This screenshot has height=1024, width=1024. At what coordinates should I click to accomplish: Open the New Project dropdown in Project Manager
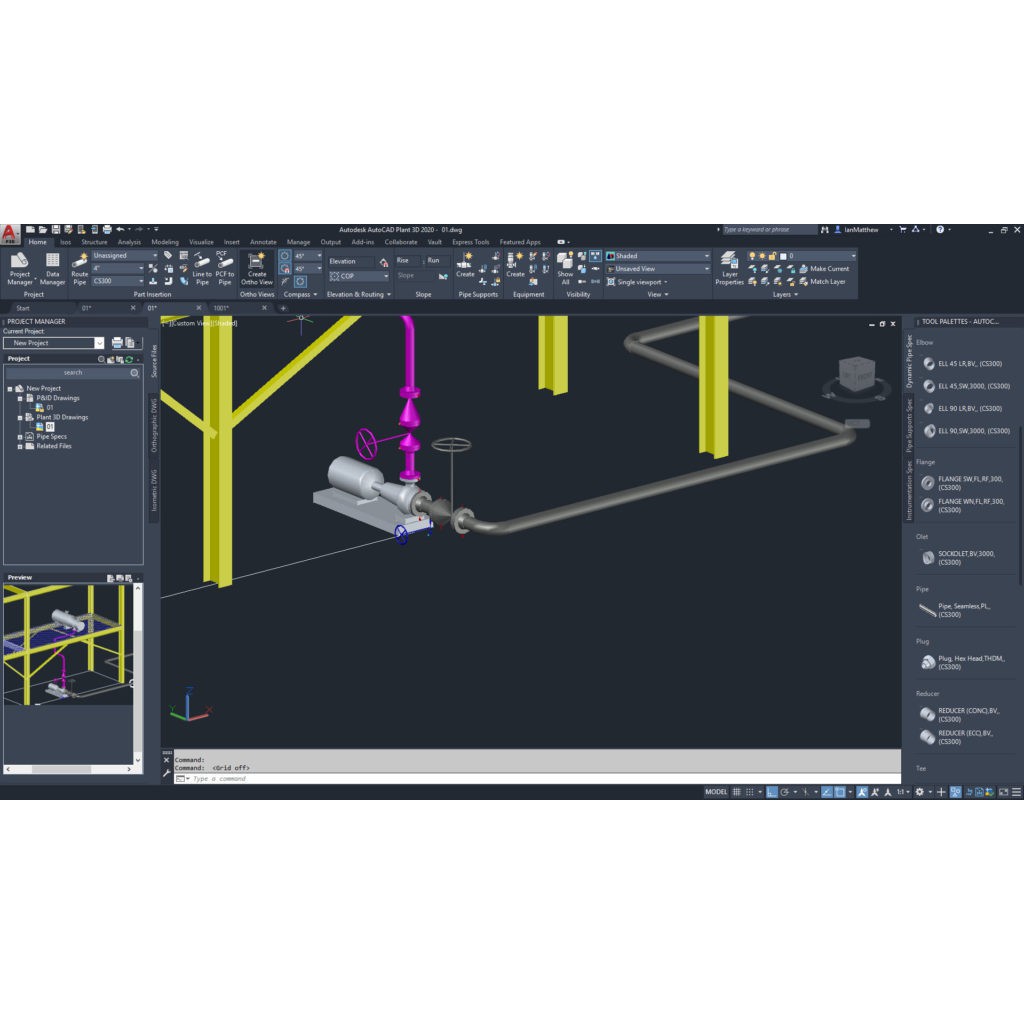tap(98, 343)
